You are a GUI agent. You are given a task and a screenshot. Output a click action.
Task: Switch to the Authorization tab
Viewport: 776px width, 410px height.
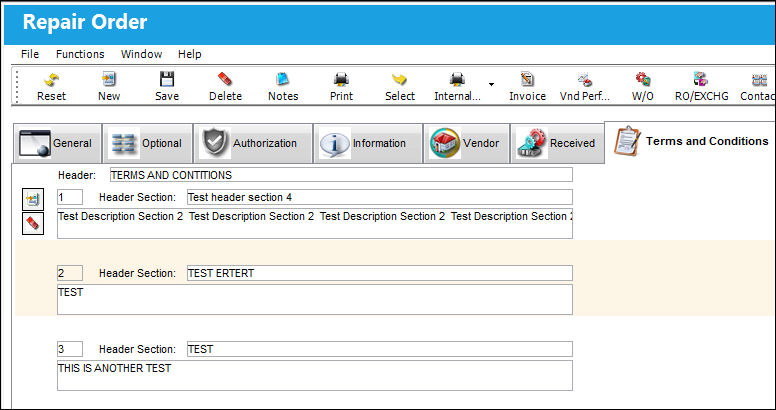(253, 144)
